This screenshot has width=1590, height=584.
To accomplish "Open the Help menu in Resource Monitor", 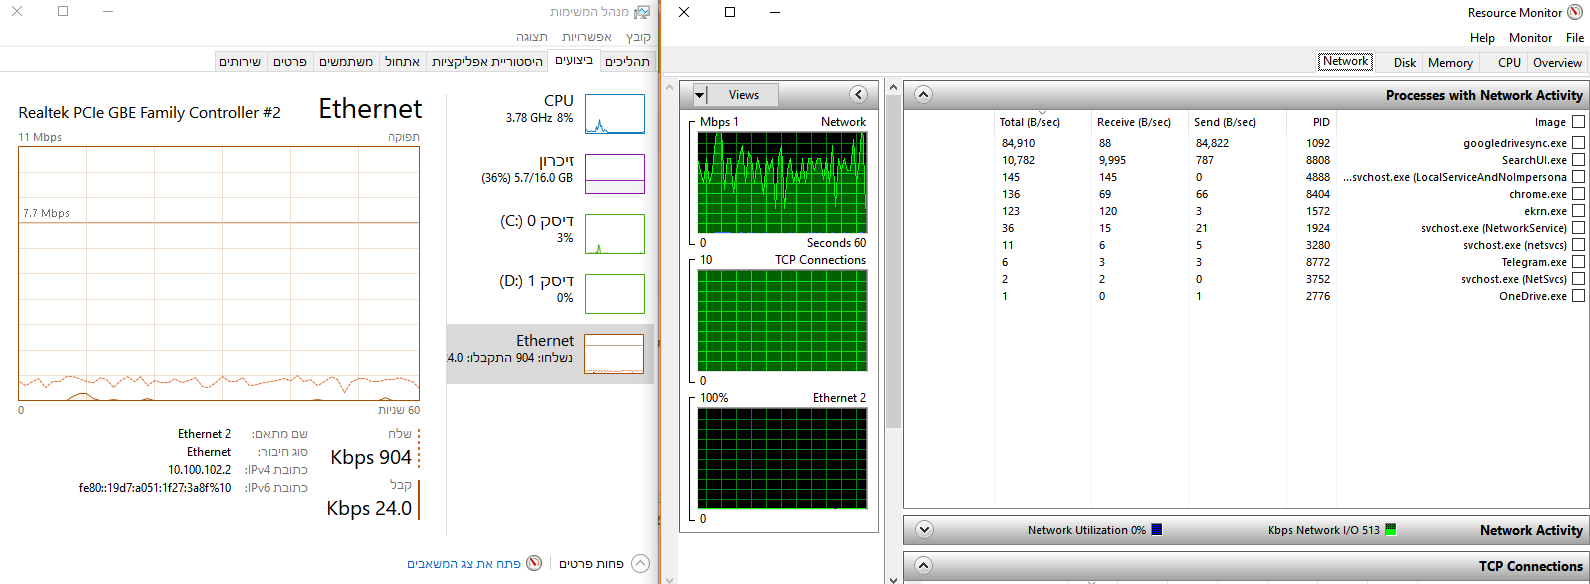I will [x=1482, y=37].
